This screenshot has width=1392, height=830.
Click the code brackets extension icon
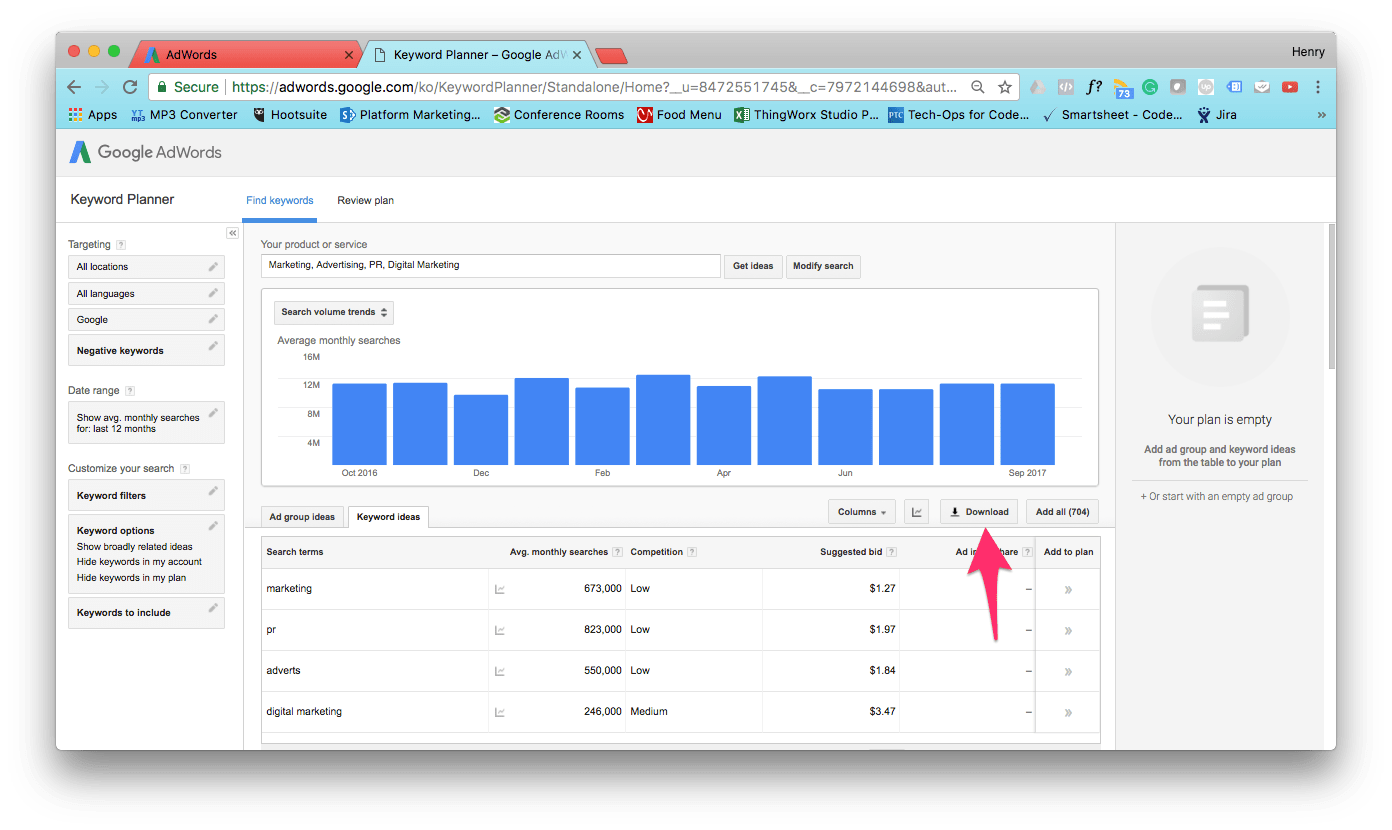pyautogui.click(x=1066, y=87)
